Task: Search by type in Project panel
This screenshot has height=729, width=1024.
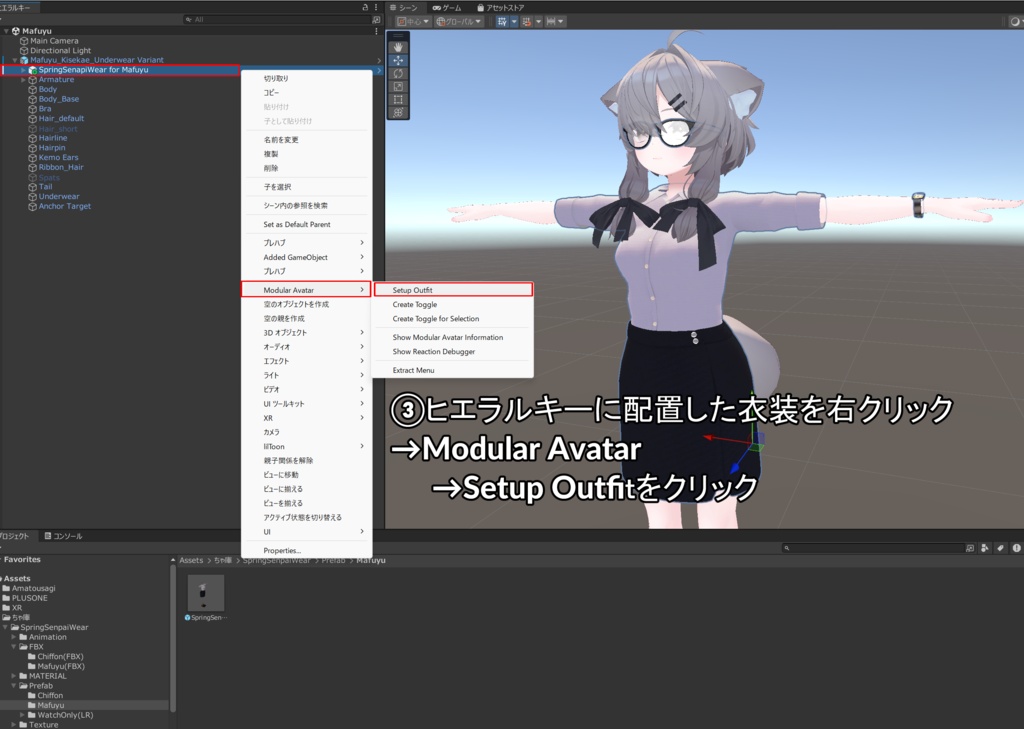Action: coord(985,548)
